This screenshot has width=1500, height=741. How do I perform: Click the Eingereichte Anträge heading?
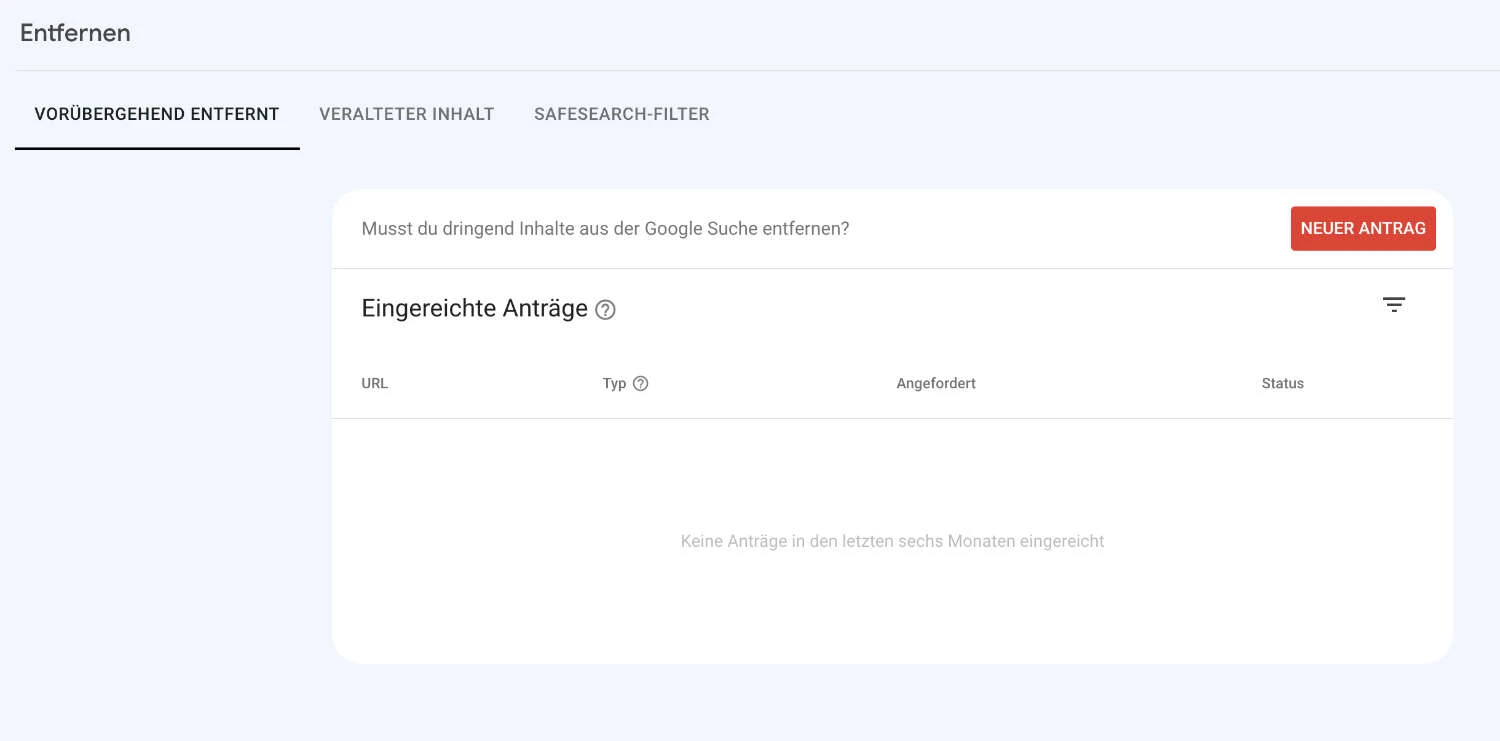tap(475, 309)
